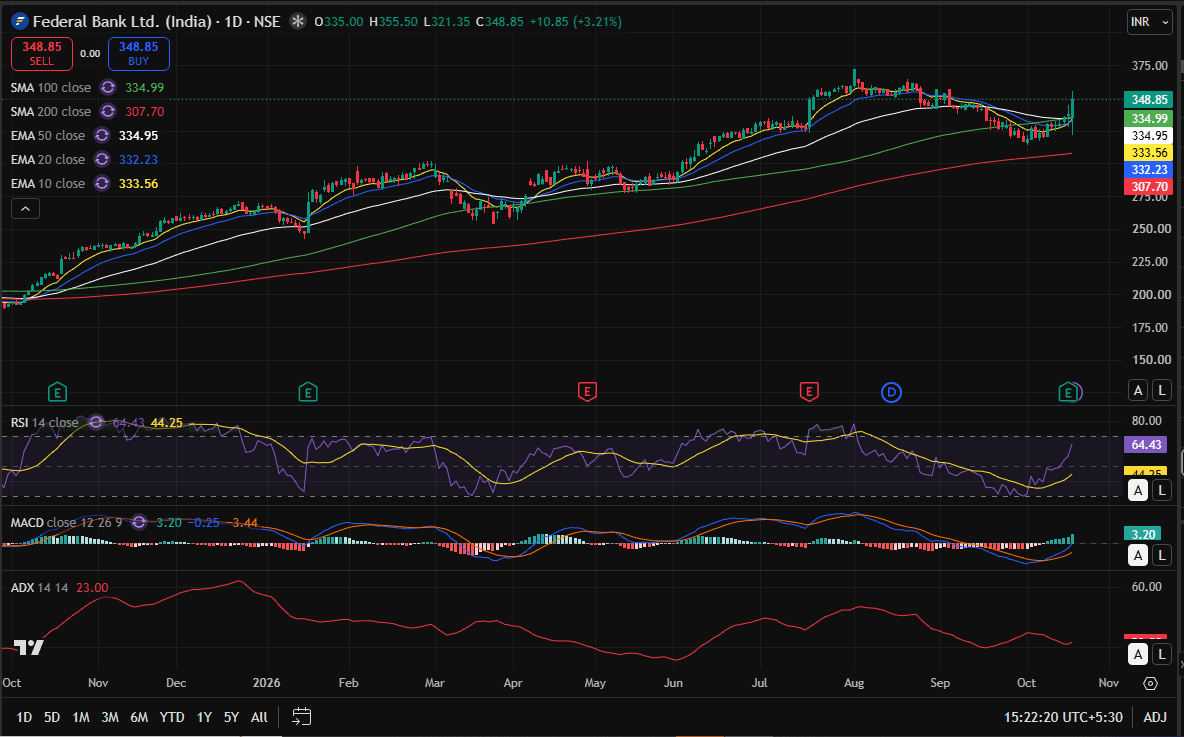The height and width of the screenshot is (737, 1184).
Task: Toggle auto scale A on main price pane
Action: point(1138,390)
